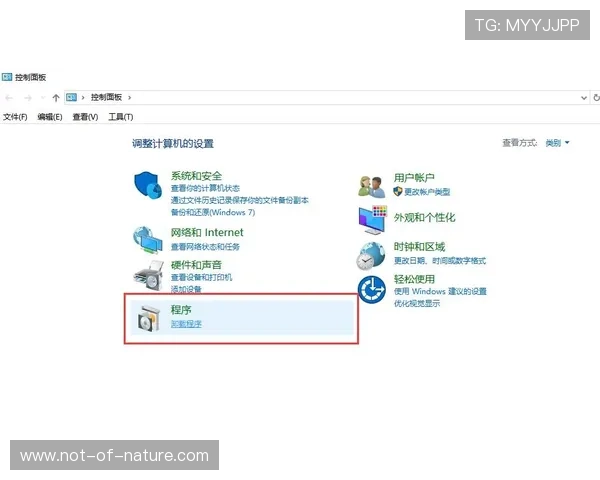Open 系统和安全 category link

point(196,176)
